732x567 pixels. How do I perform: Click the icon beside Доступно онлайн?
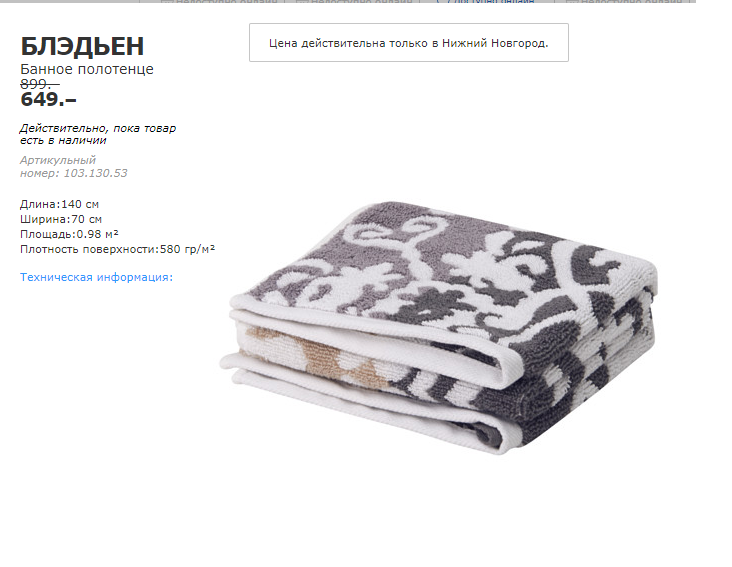coord(439,2)
